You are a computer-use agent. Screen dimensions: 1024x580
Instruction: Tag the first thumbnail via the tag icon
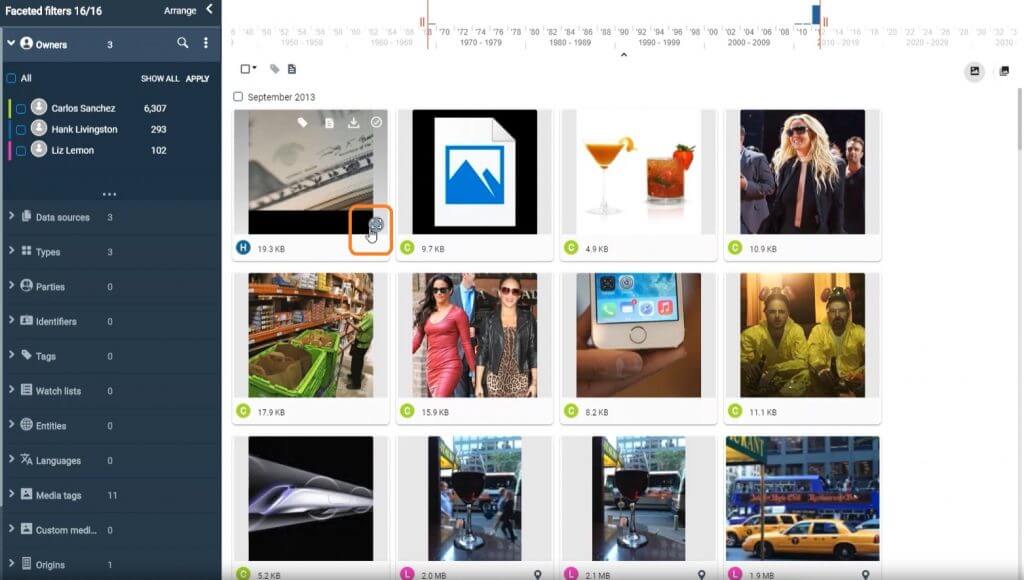302,123
